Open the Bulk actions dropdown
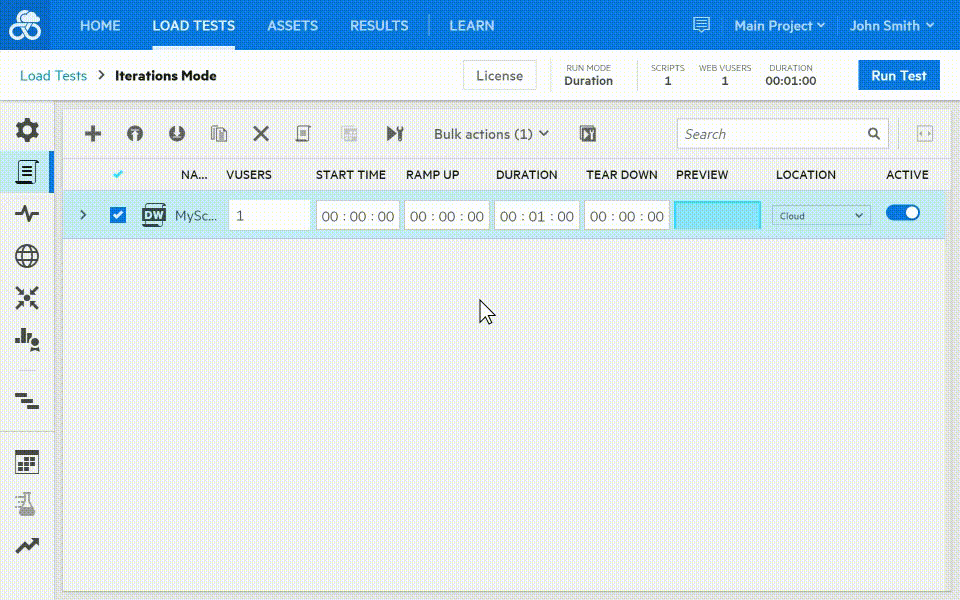The height and width of the screenshot is (600, 960). [x=489, y=133]
